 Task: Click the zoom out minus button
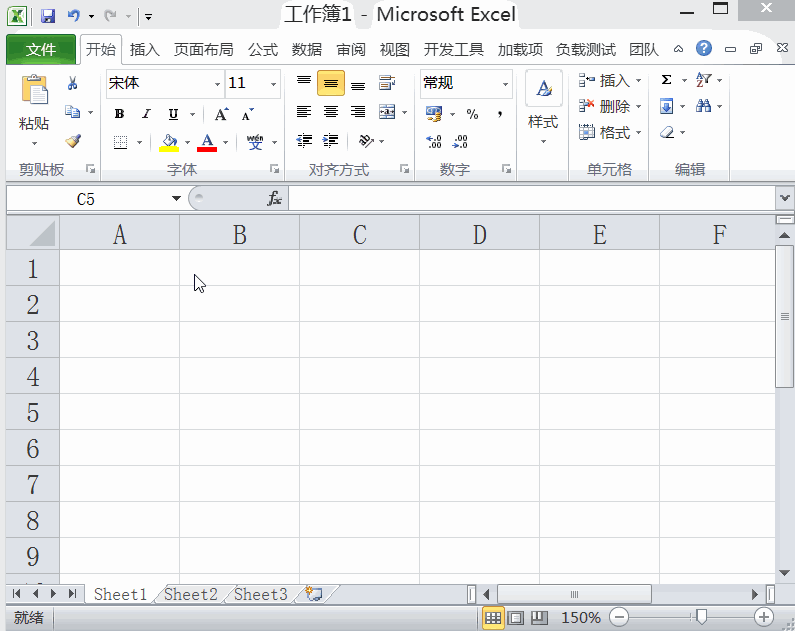[619, 617]
